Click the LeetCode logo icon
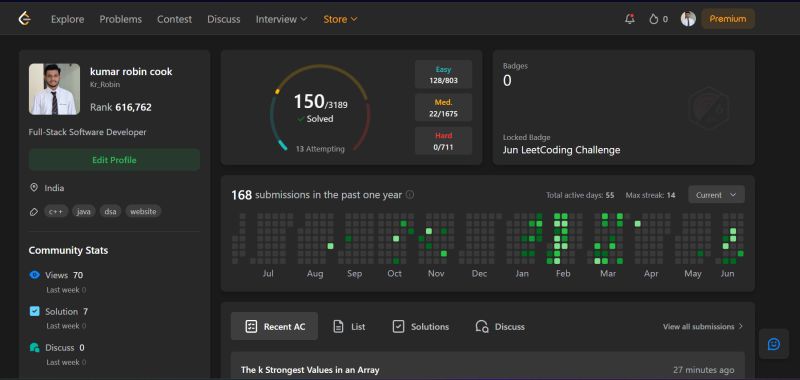800x380 pixels. 24,19
